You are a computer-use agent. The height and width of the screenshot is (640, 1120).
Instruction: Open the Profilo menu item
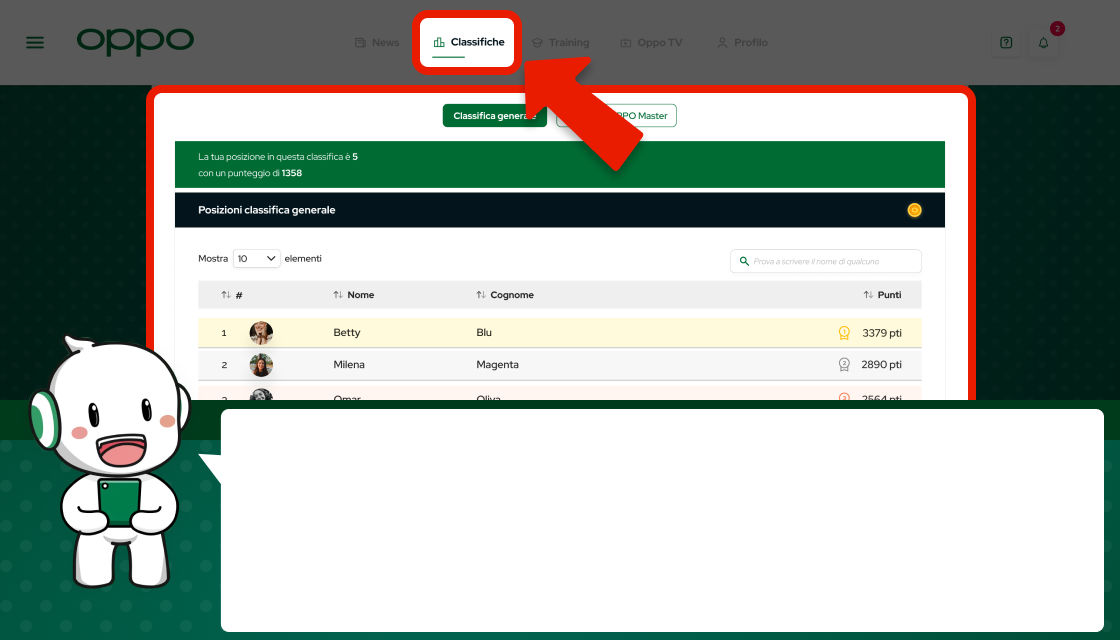click(x=742, y=43)
